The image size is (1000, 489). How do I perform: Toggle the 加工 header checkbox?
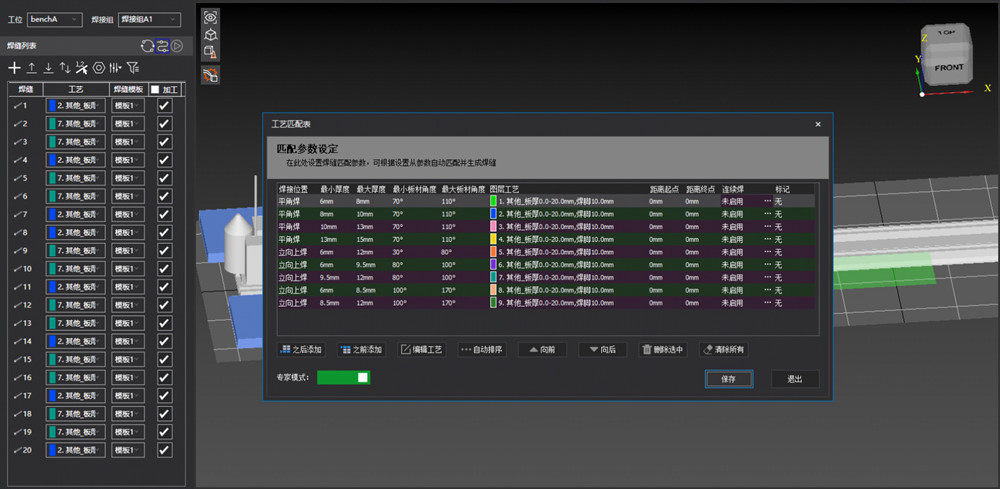coord(154,89)
